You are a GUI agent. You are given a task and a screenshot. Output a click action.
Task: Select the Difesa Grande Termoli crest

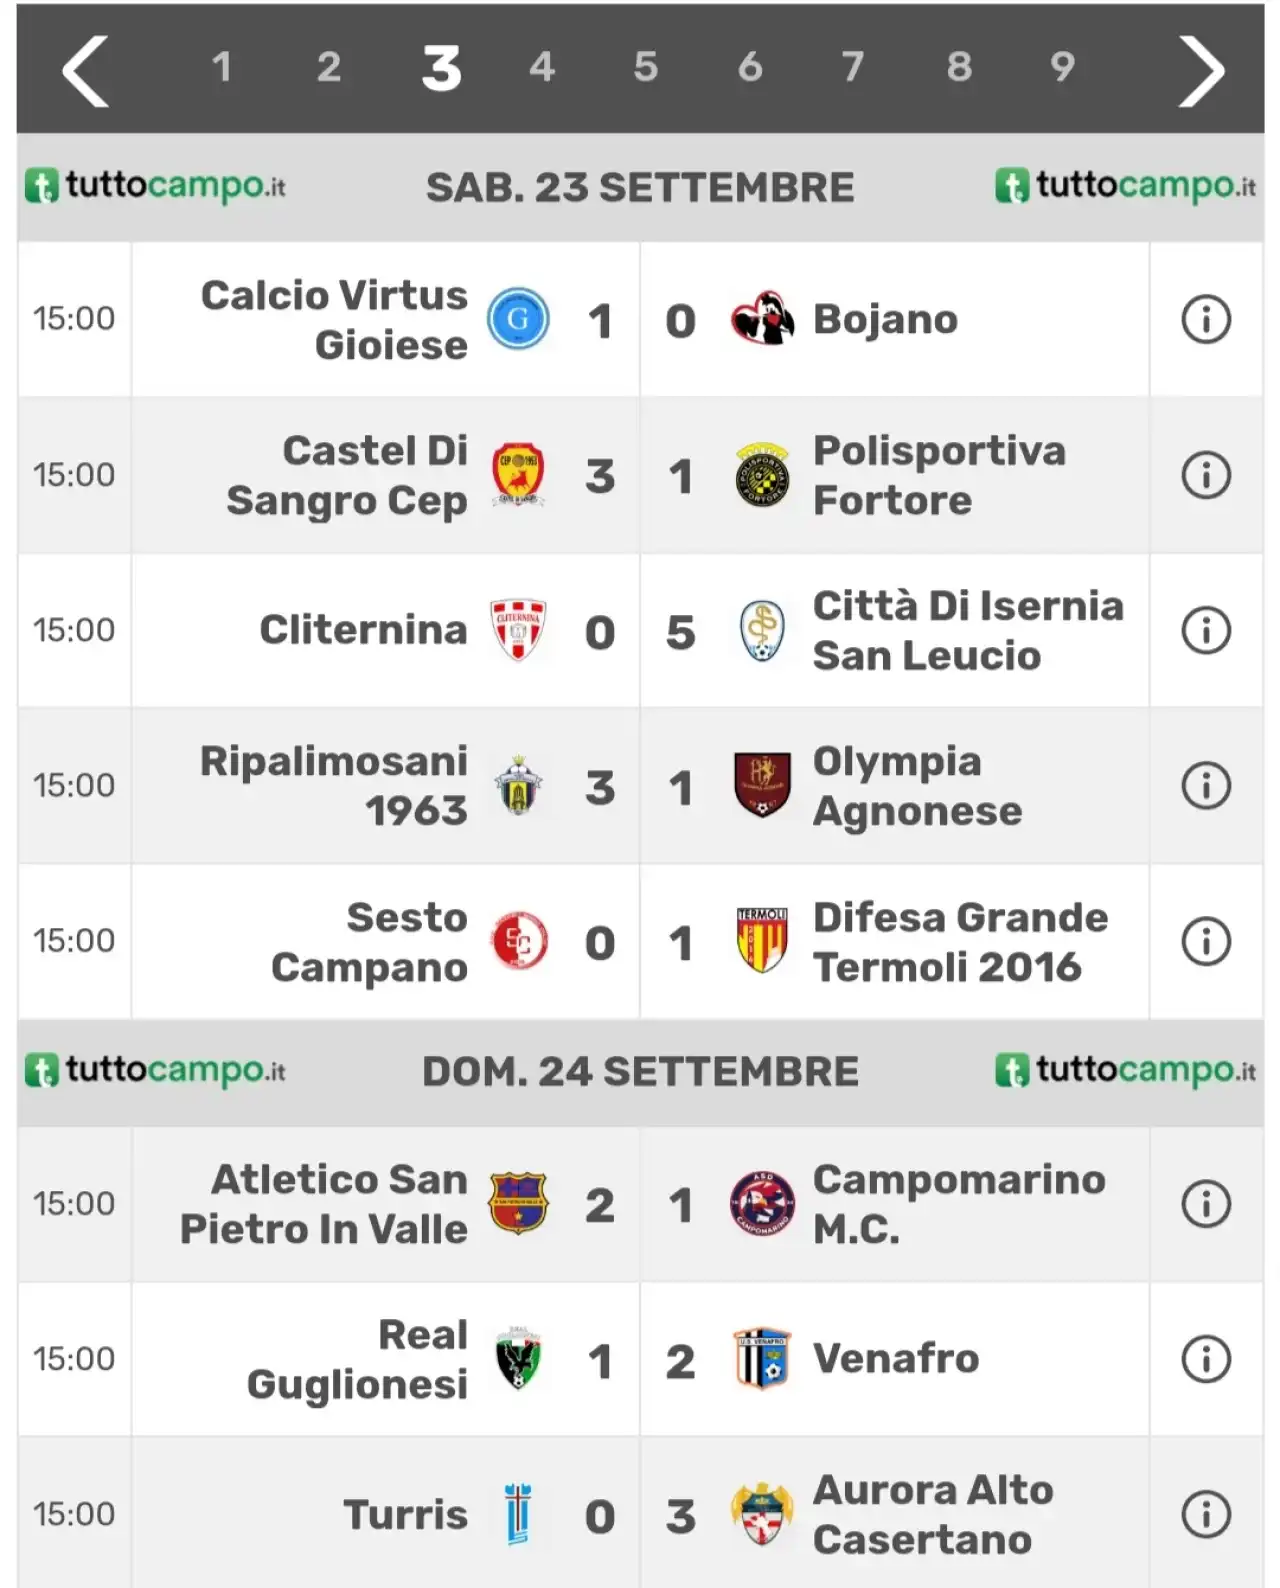tap(762, 941)
